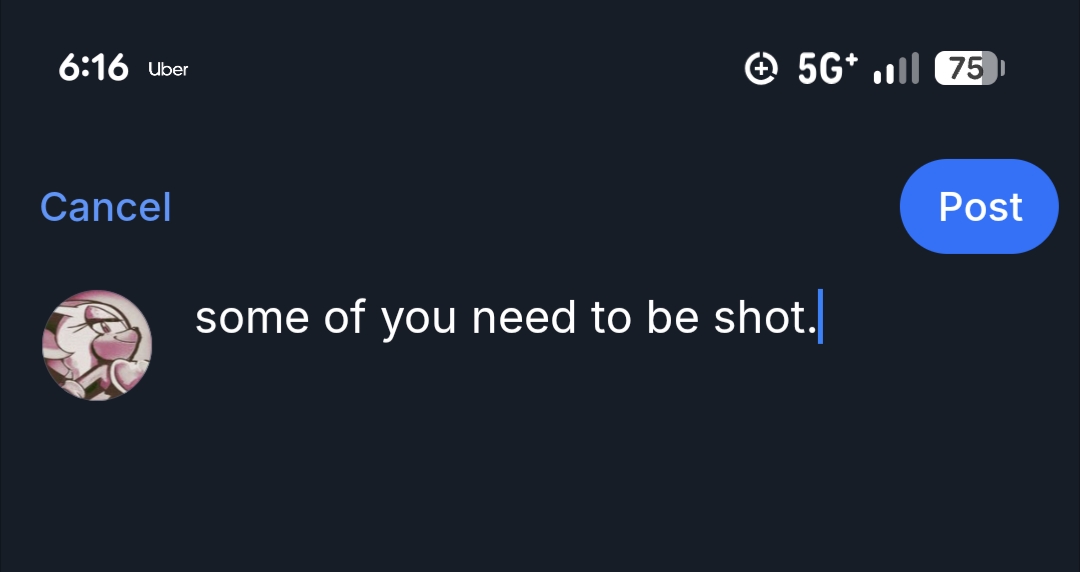This screenshot has width=1080, height=572.
Task: Tap the orientation lock status icon
Action: click(762, 69)
